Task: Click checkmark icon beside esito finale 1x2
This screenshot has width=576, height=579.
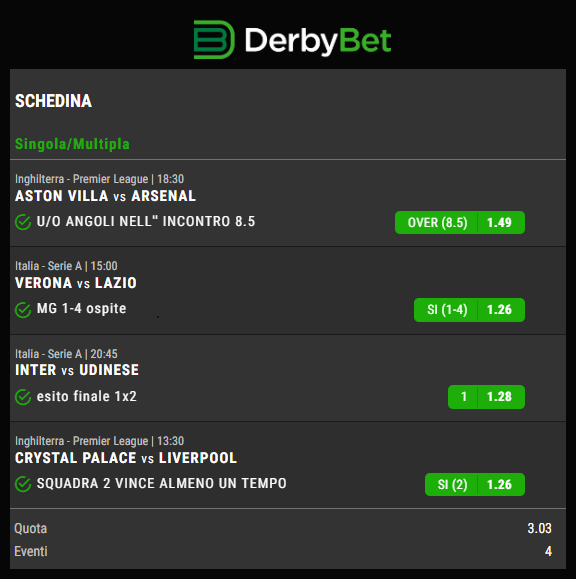Action: point(23,397)
